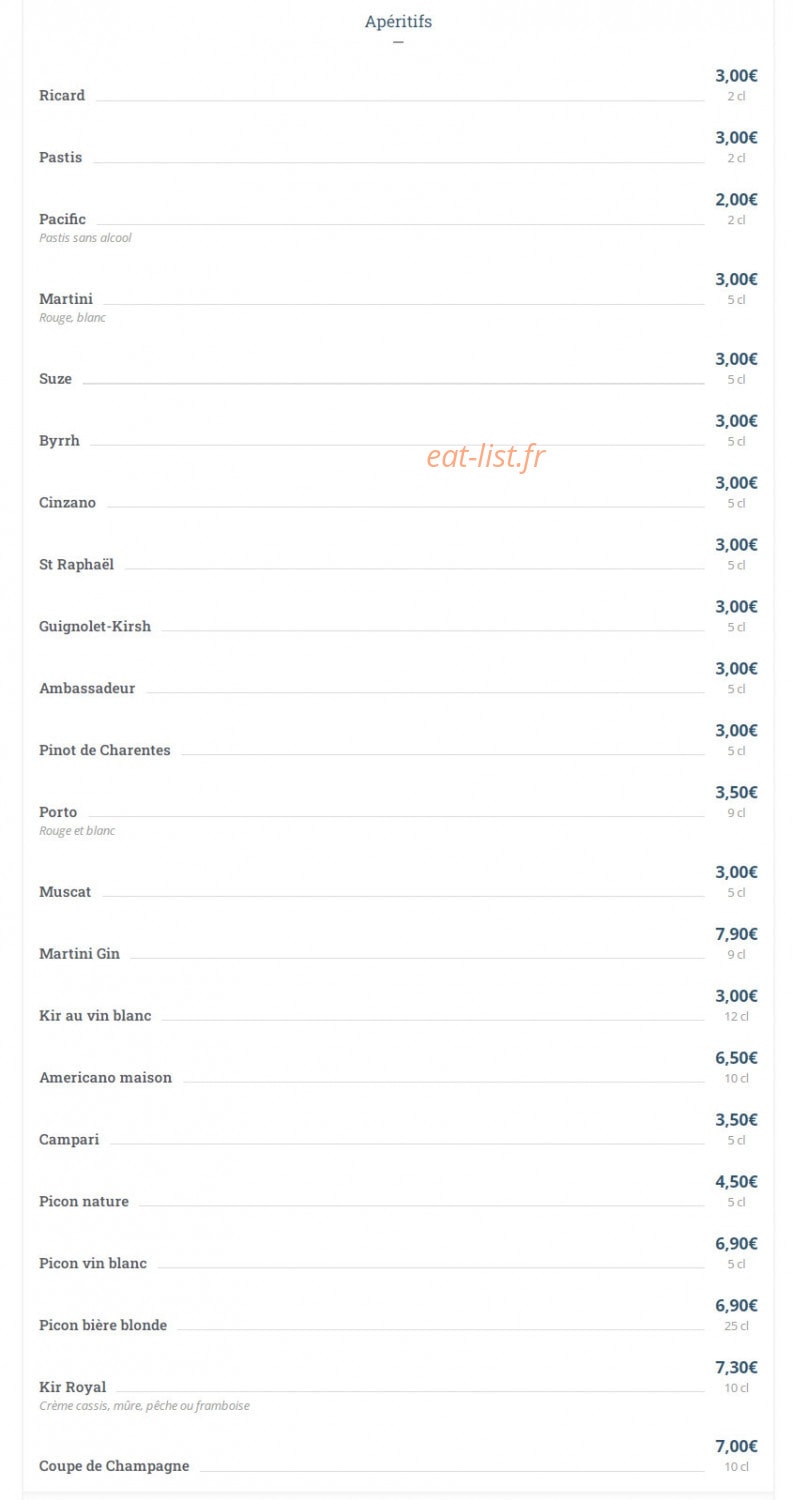793x1500 pixels.
Task: Click the Picon bière blonde label
Action: [x=103, y=1326]
